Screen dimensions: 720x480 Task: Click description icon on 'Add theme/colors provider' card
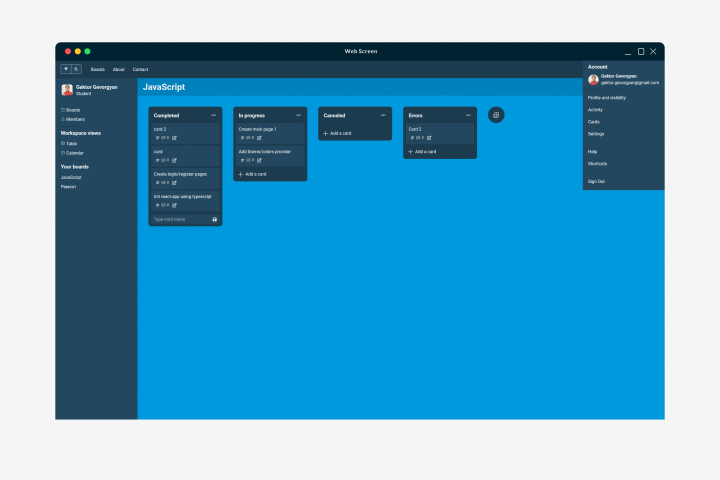tap(242, 160)
